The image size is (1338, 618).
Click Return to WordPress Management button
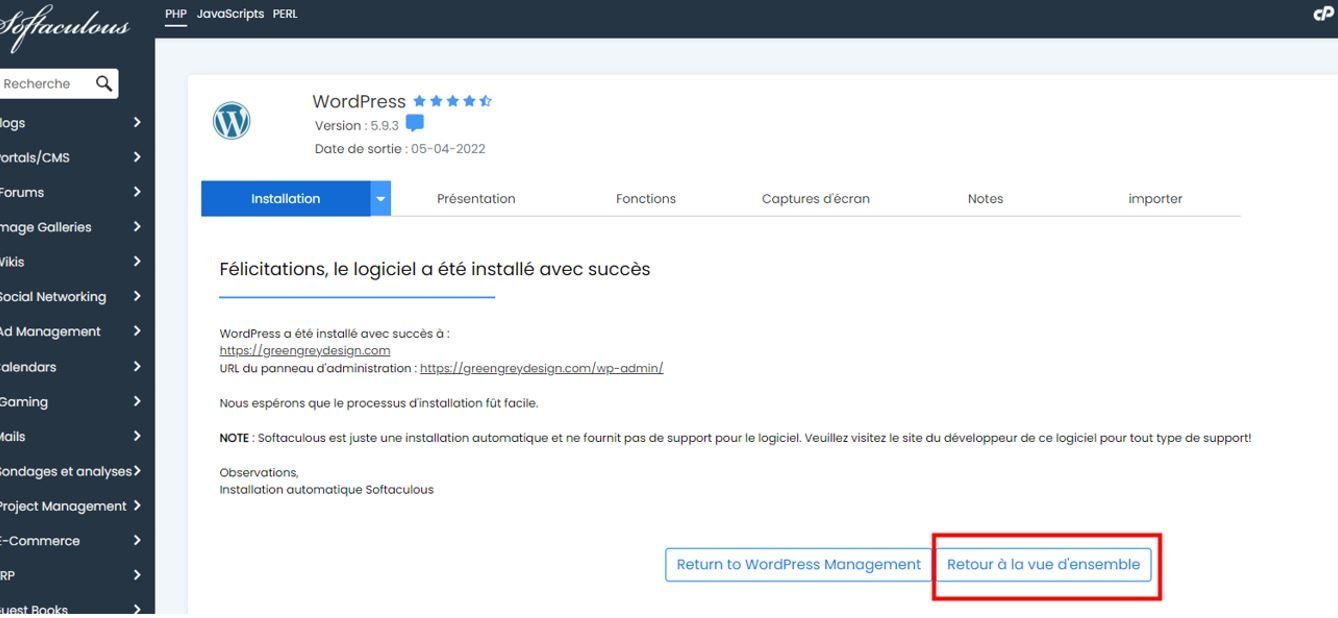tap(798, 564)
